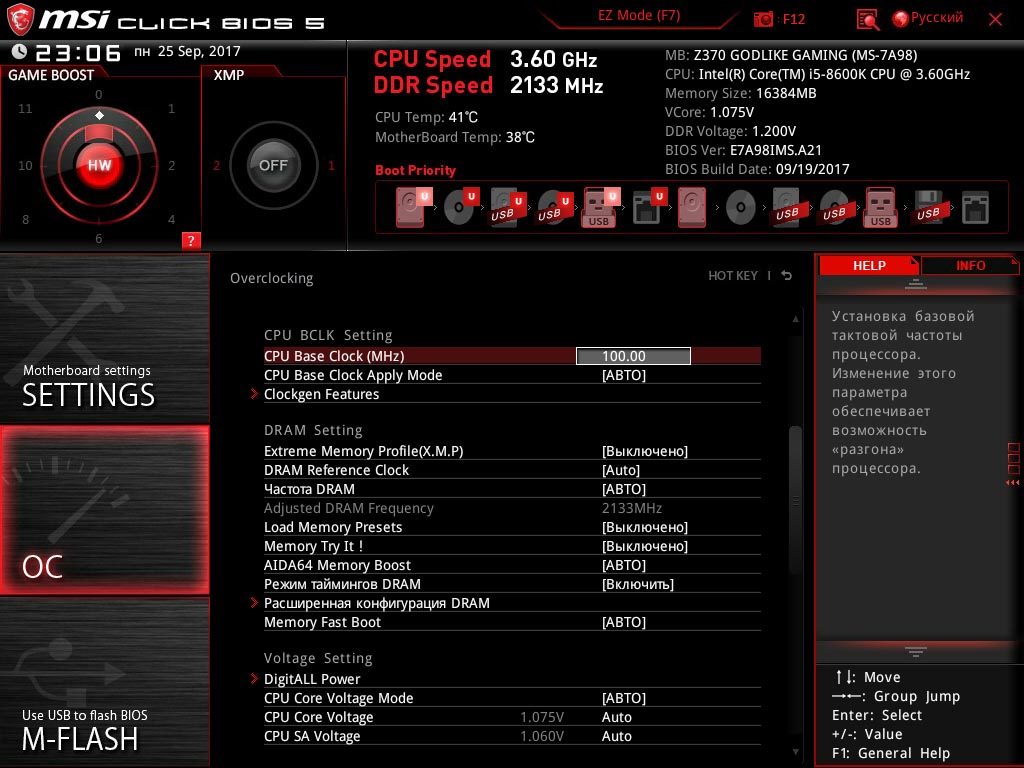
Task: Click the HOT KEY label
Action: tap(733, 276)
